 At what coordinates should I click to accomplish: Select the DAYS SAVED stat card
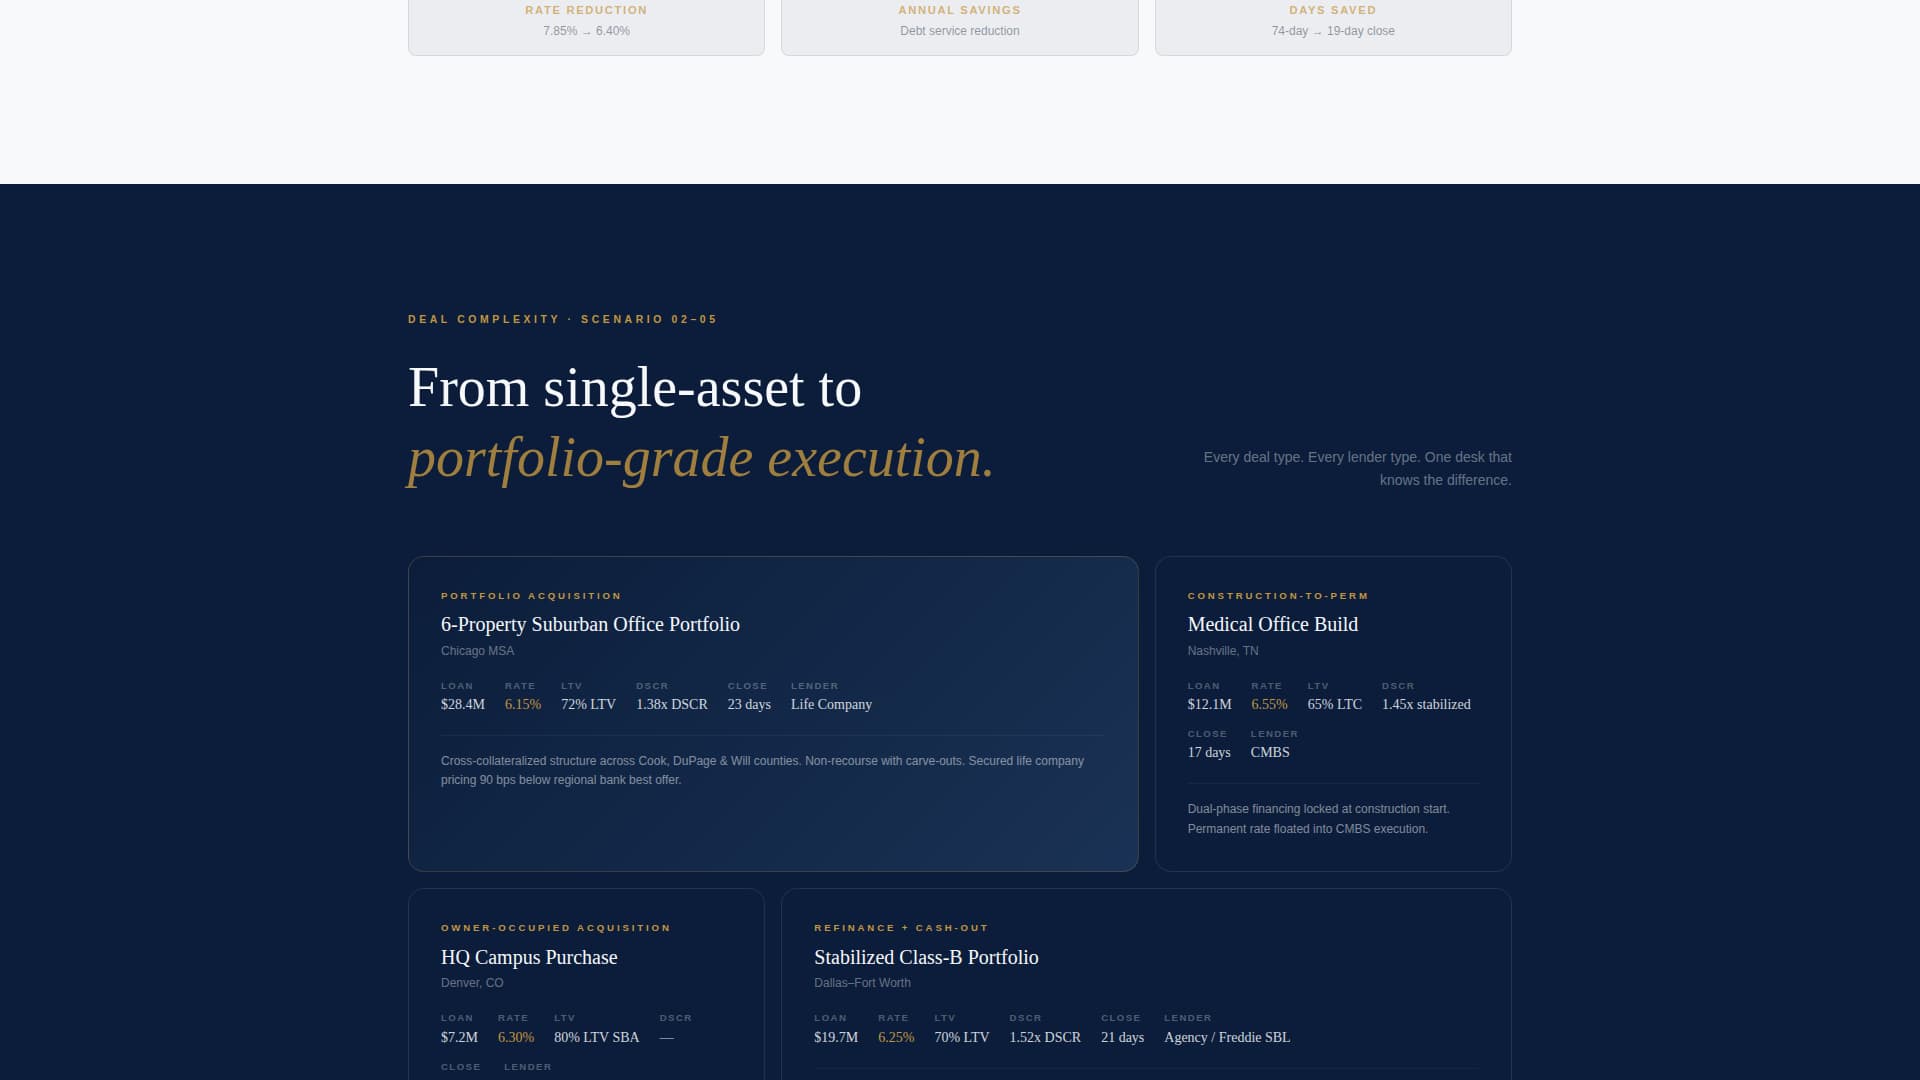[1332, 20]
